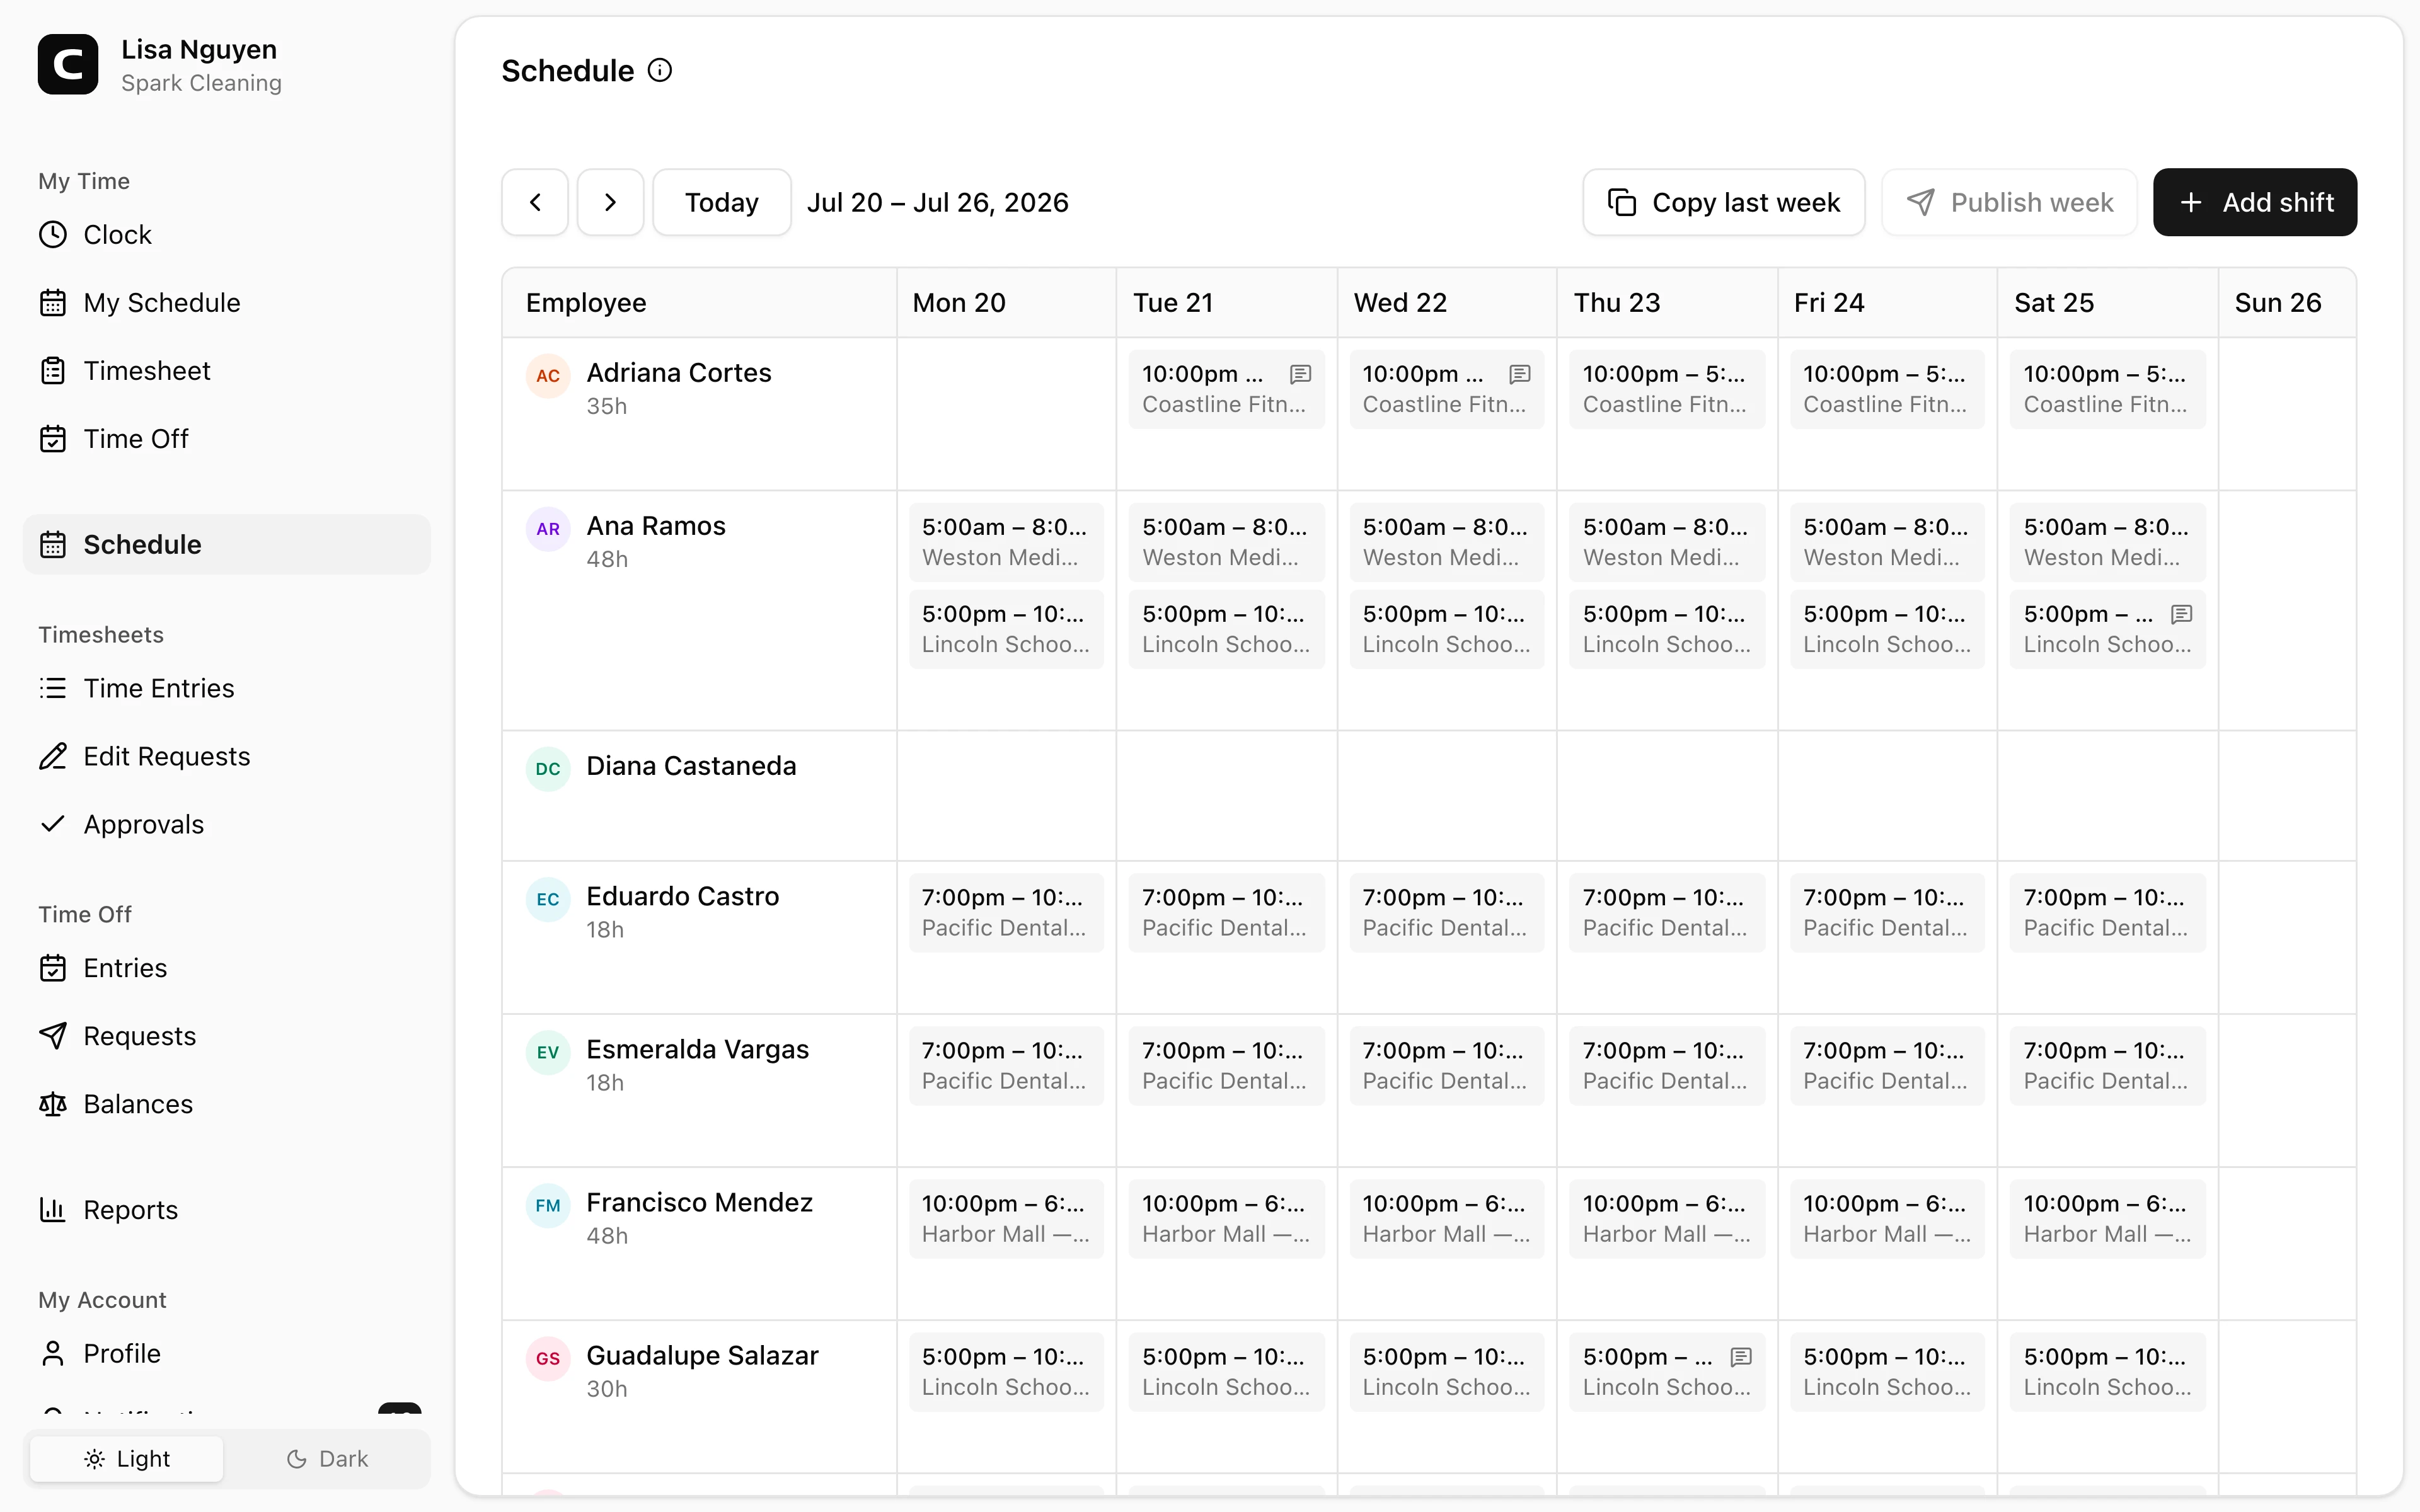Open Clock in sidebar
The height and width of the screenshot is (1512, 2420).
[x=227, y=235]
